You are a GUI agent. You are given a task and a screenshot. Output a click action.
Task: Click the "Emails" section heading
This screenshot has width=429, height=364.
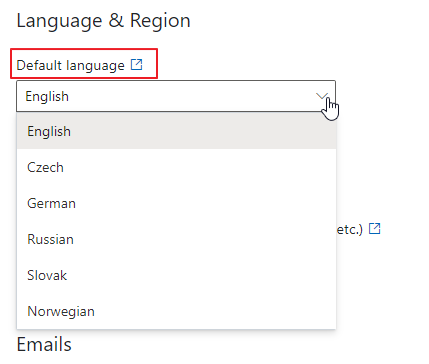44,344
